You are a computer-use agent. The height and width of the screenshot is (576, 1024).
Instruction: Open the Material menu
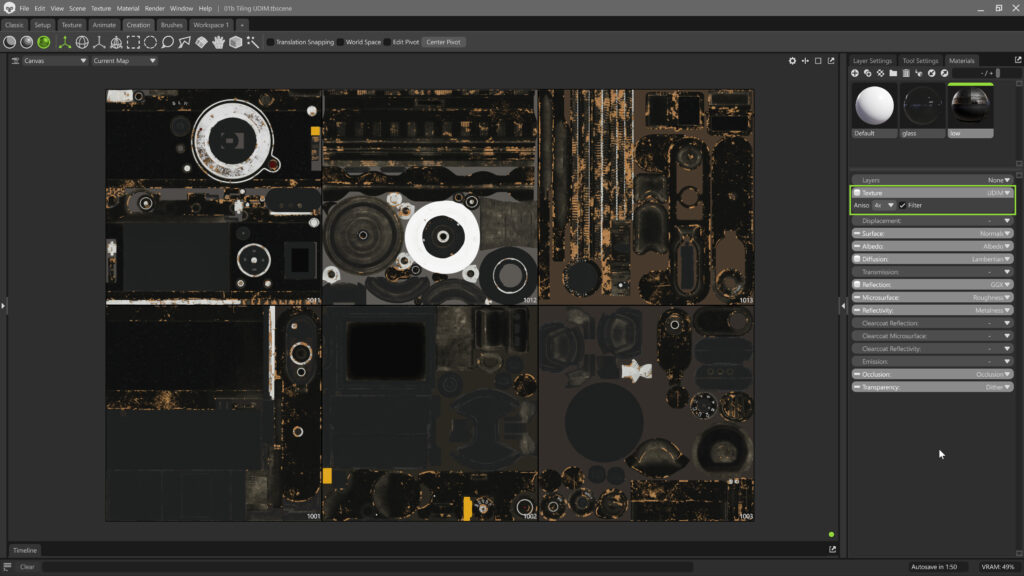click(128, 8)
